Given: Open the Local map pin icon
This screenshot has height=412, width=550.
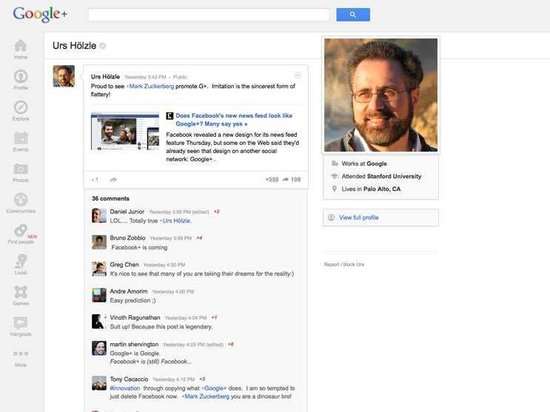Looking at the screenshot, I should 21,261.
